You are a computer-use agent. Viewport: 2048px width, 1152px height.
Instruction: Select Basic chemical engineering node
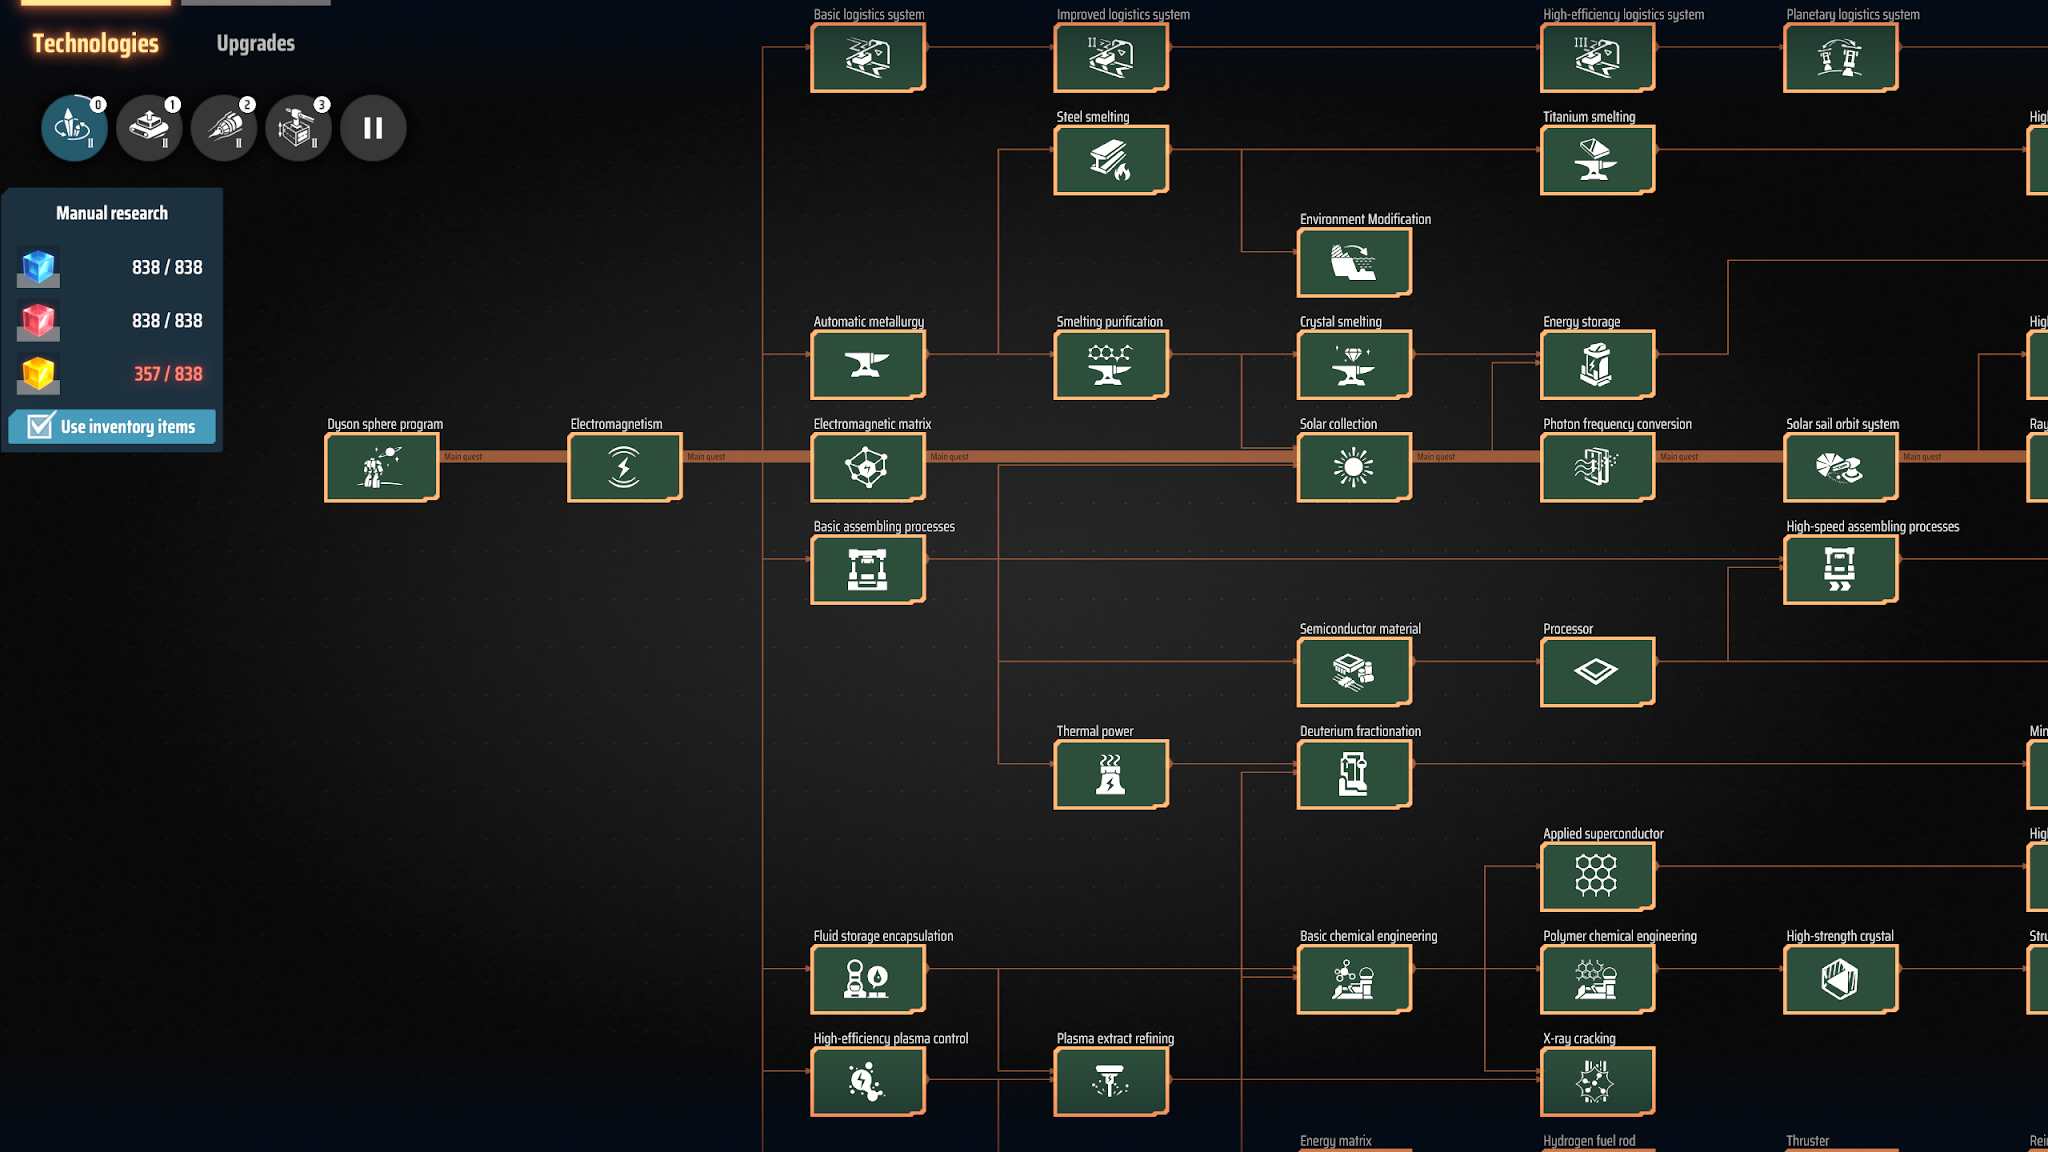coord(1355,979)
